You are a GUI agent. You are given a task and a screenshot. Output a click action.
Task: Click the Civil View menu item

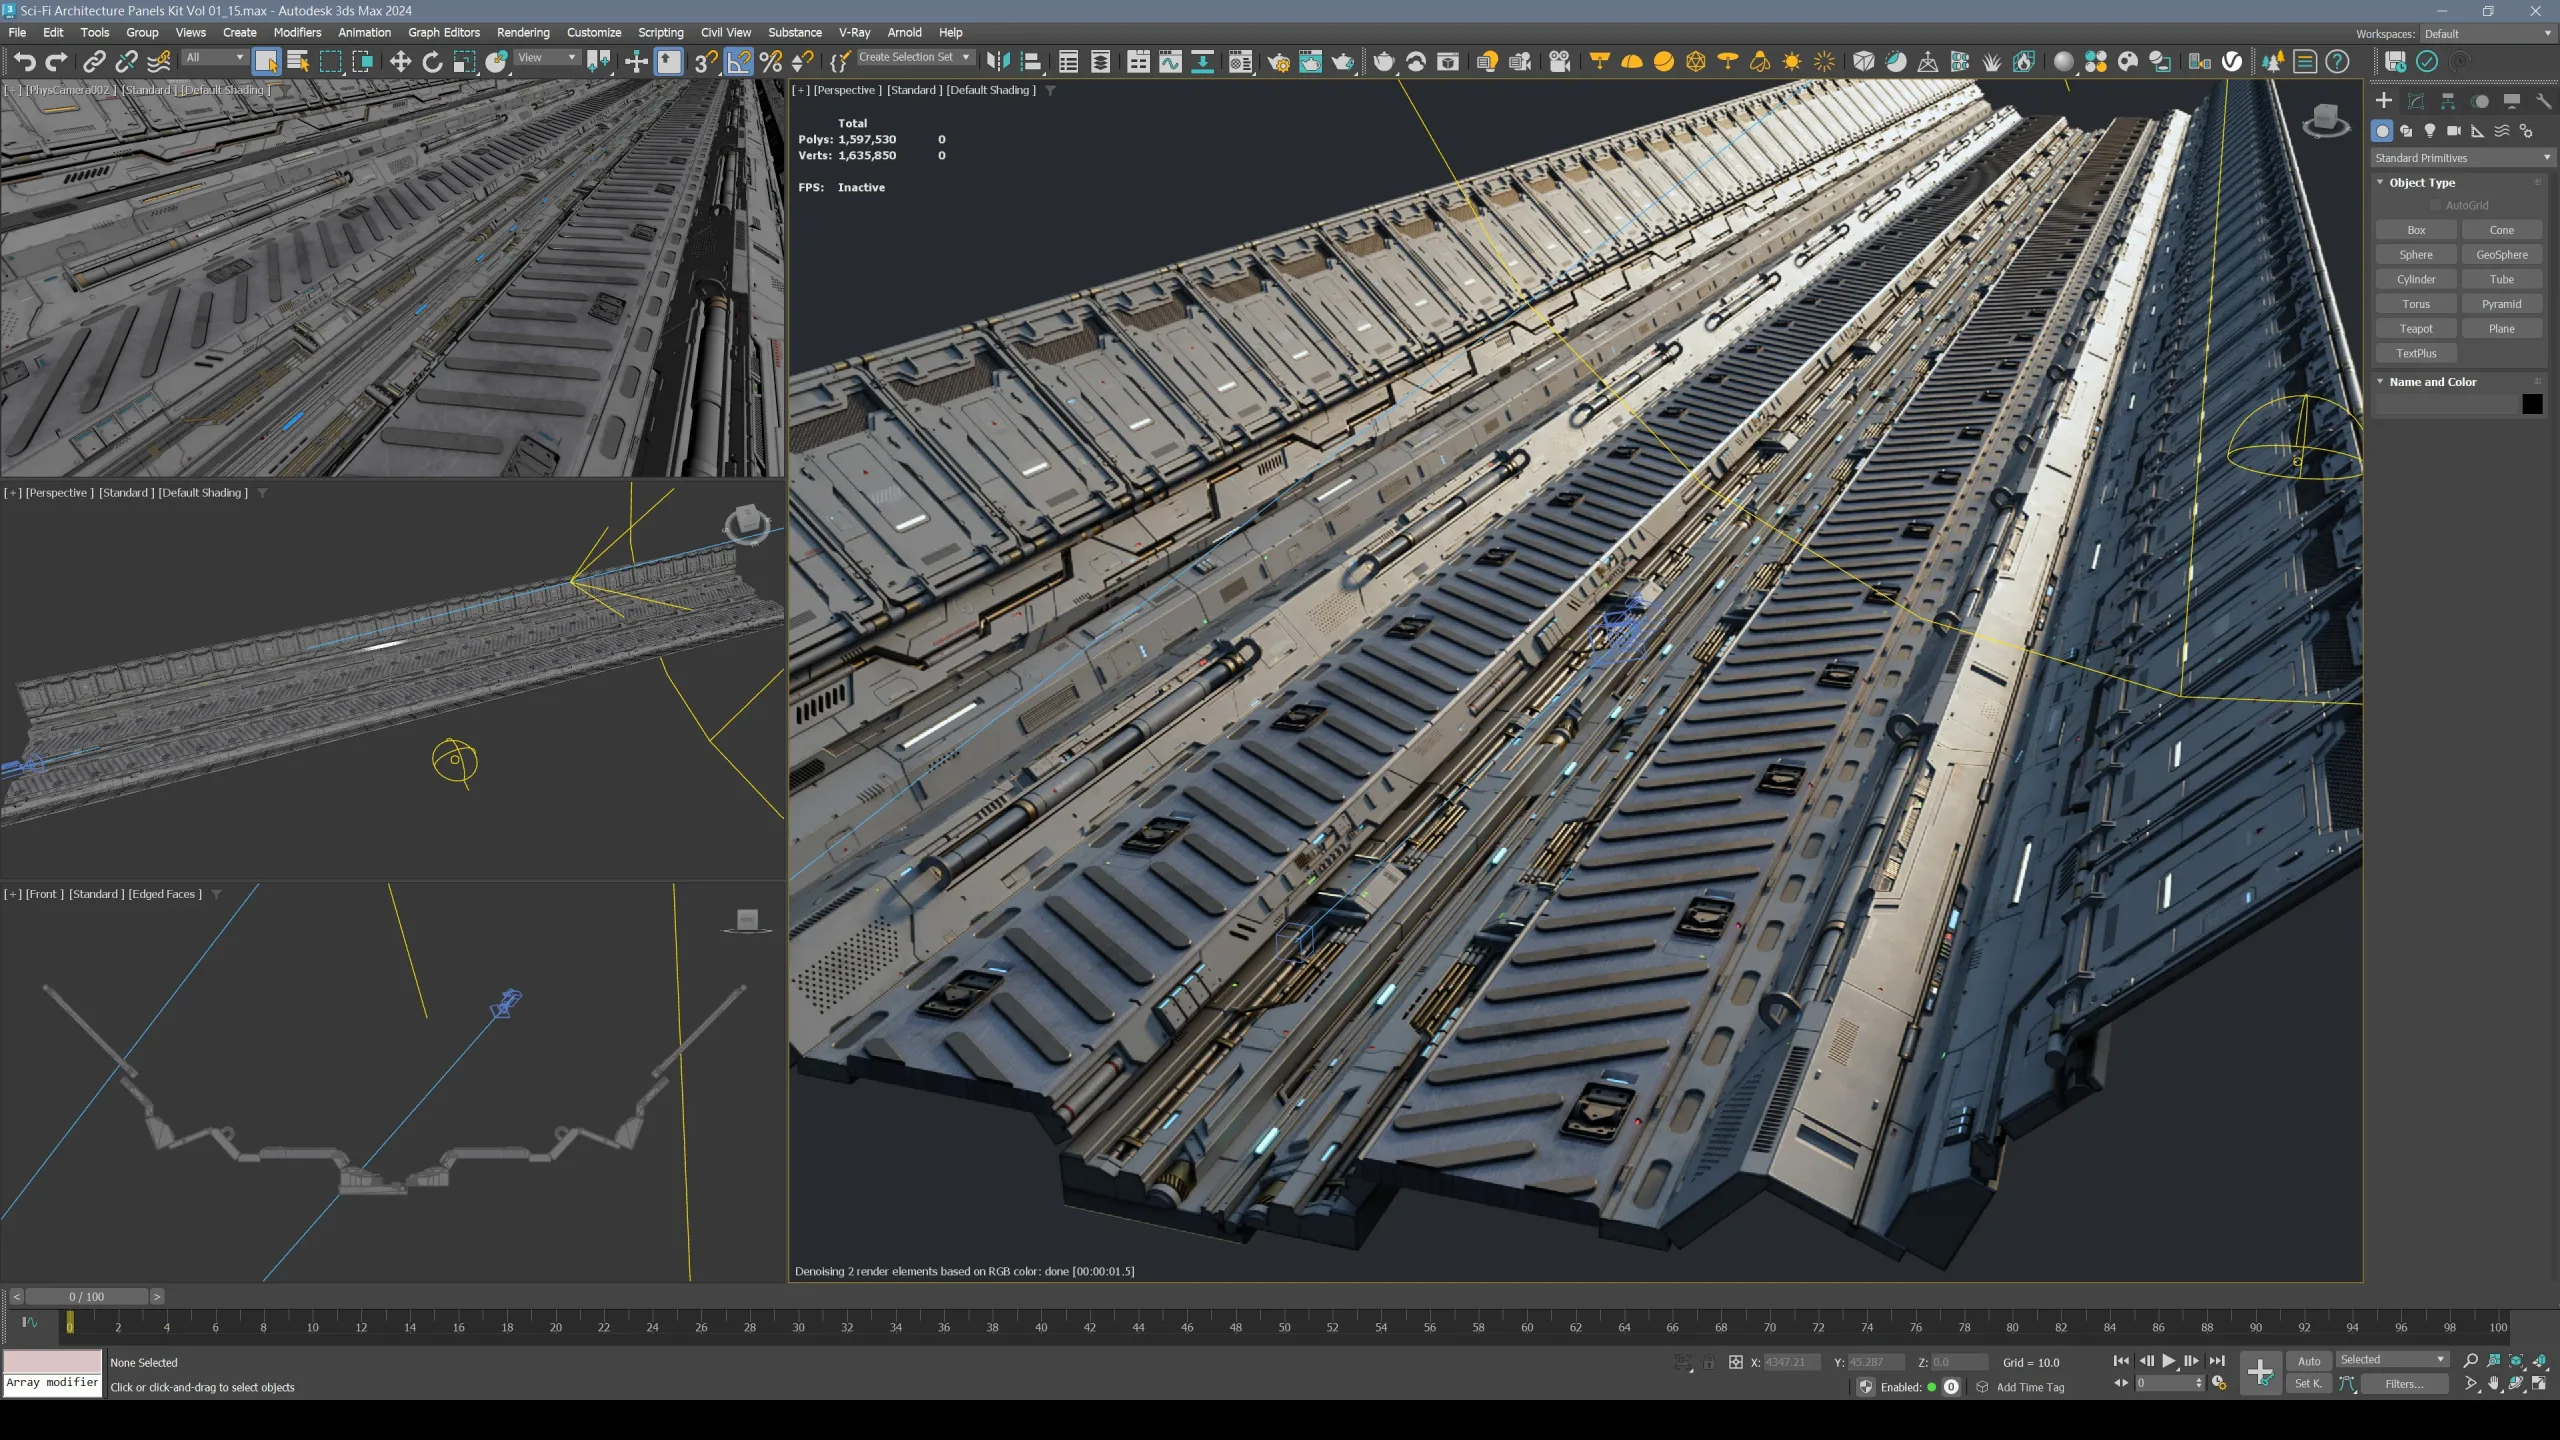pyautogui.click(x=724, y=30)
